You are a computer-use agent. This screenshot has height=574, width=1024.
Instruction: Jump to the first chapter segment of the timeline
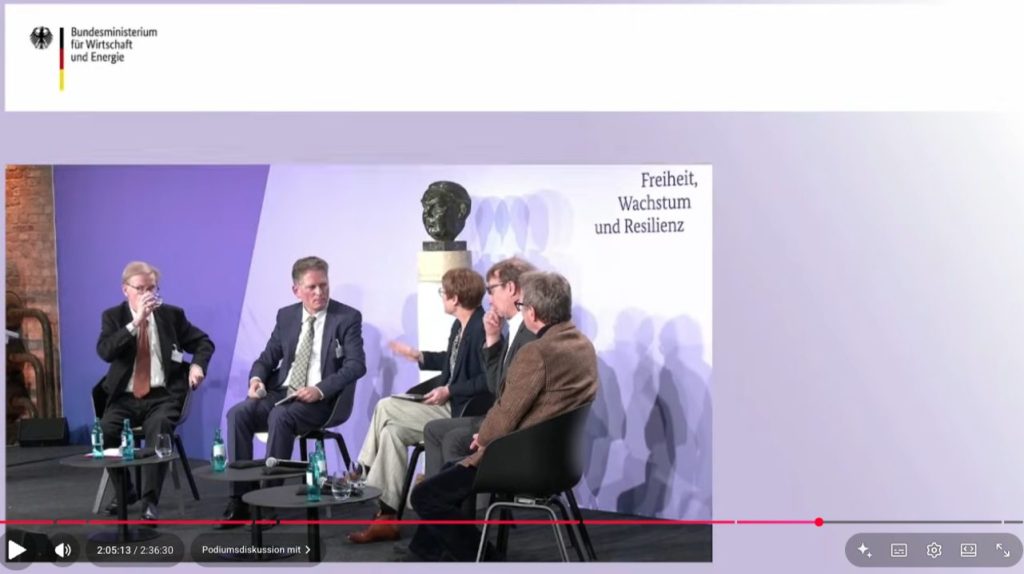point(27,522)
